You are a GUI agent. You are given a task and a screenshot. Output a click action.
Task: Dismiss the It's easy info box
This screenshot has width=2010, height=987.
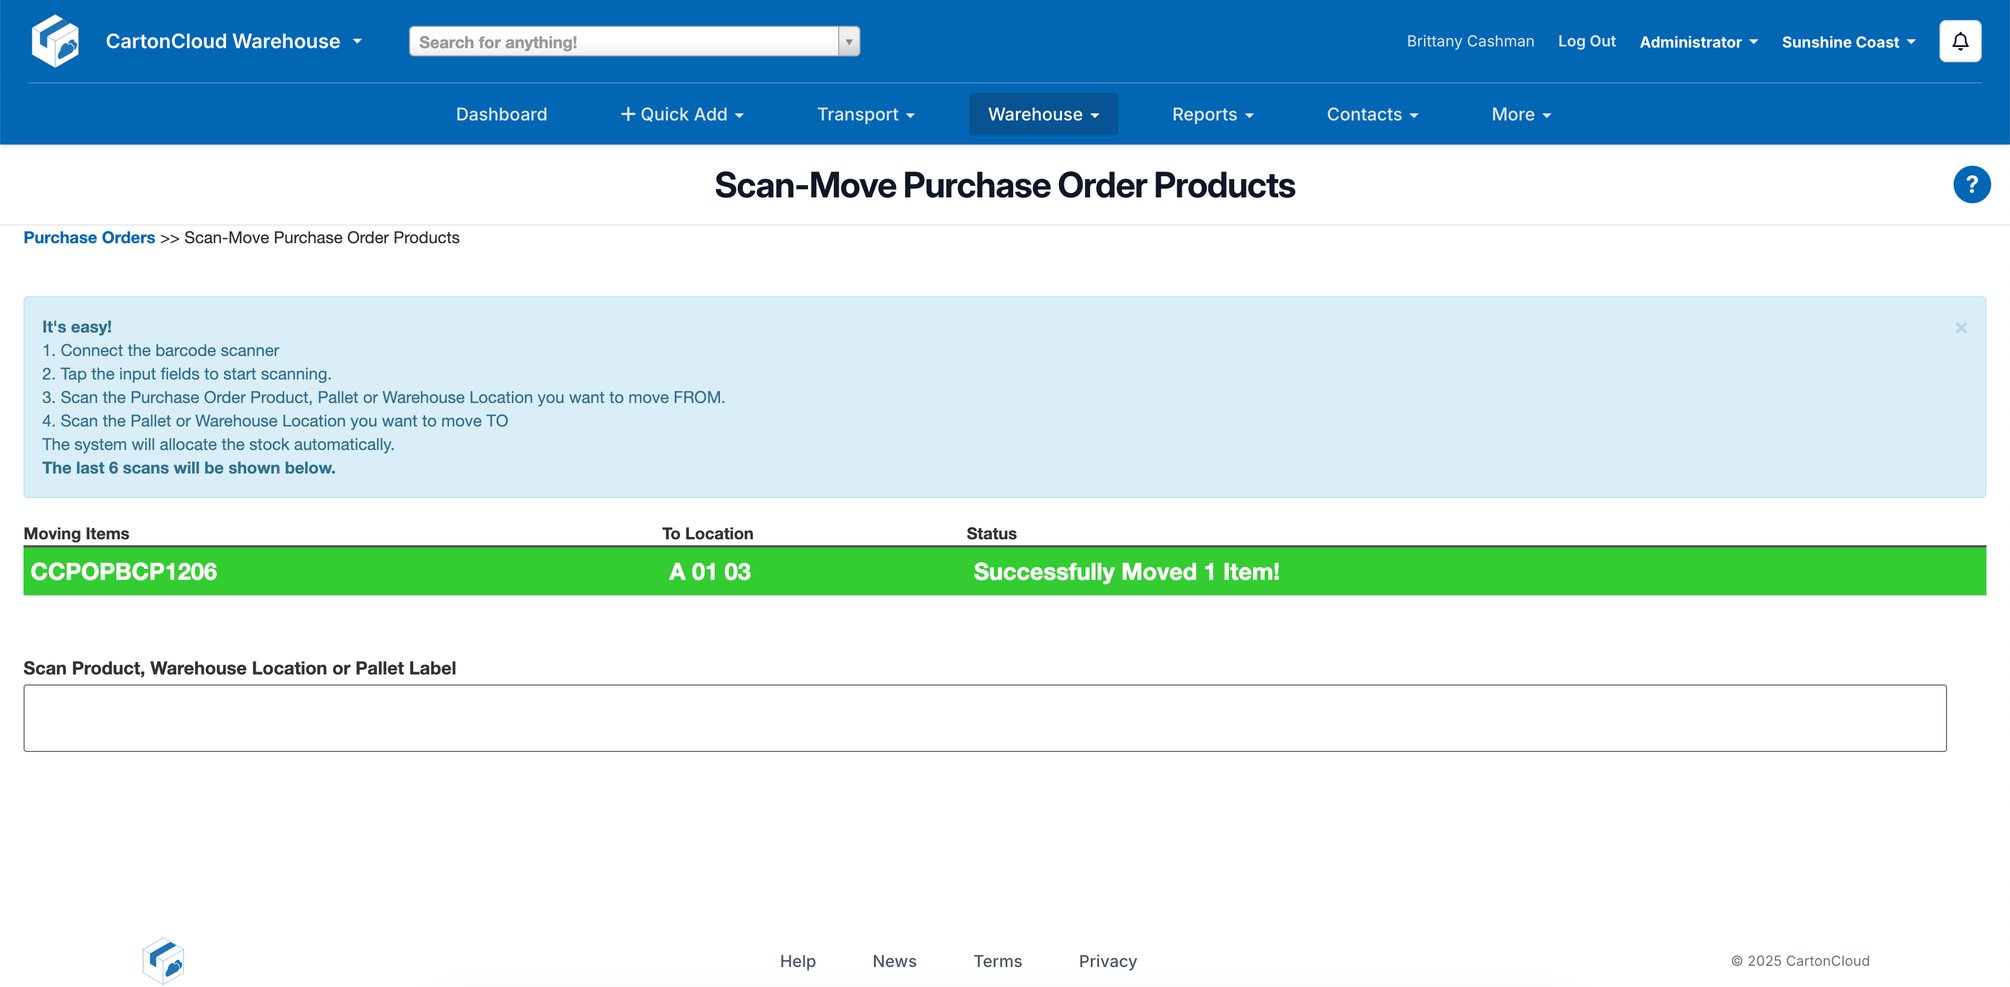(1961, 328)
